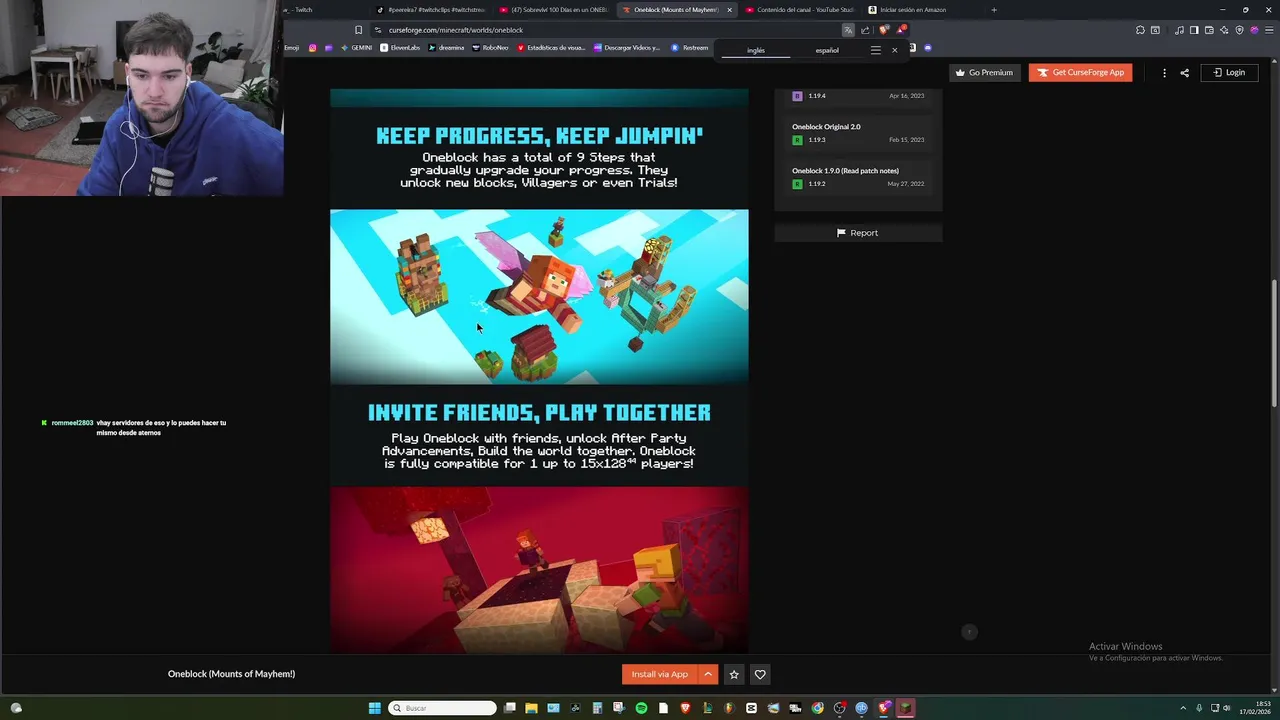Star the Oneblock project to follow it
The height and width of the screenshot is (720, 1280).
click(x=734, y=674)
